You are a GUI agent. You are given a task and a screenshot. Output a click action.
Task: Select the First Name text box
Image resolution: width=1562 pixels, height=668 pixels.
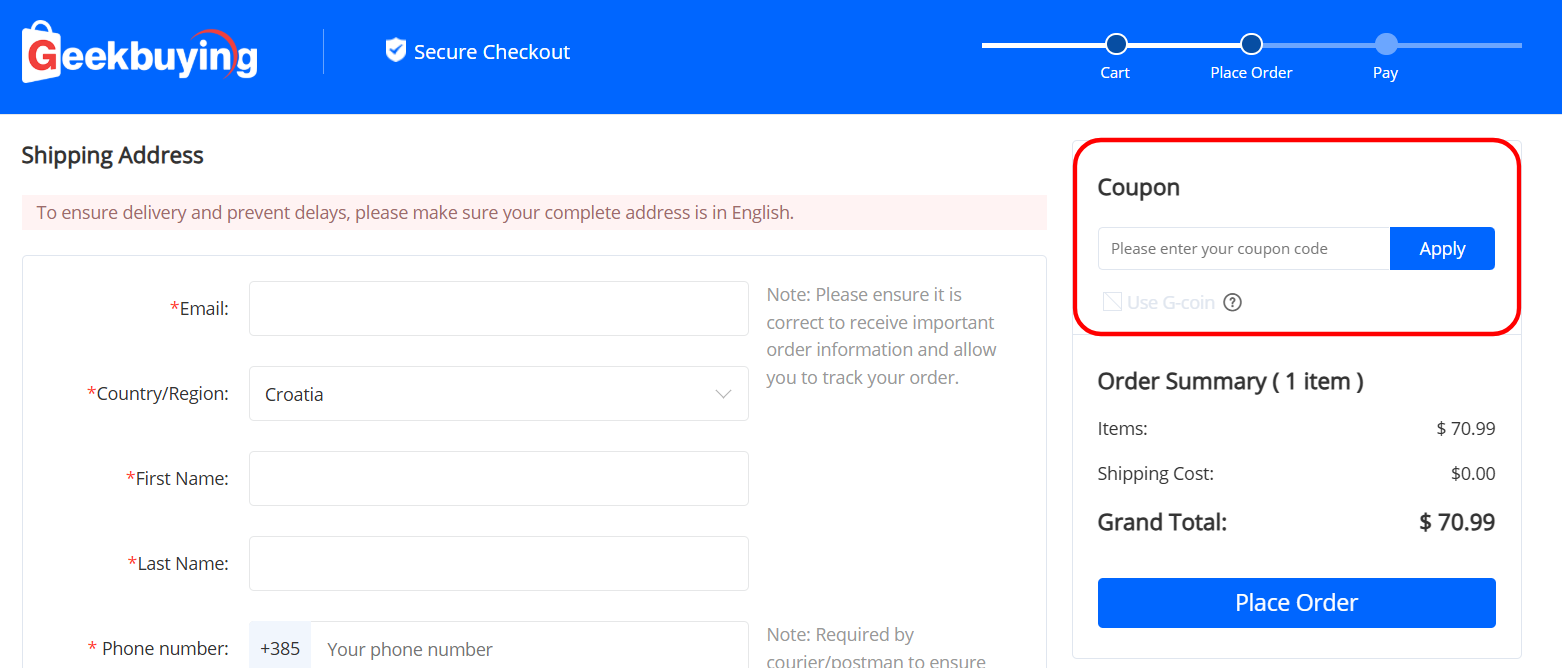pyautogui.click(x=498, y=479)
